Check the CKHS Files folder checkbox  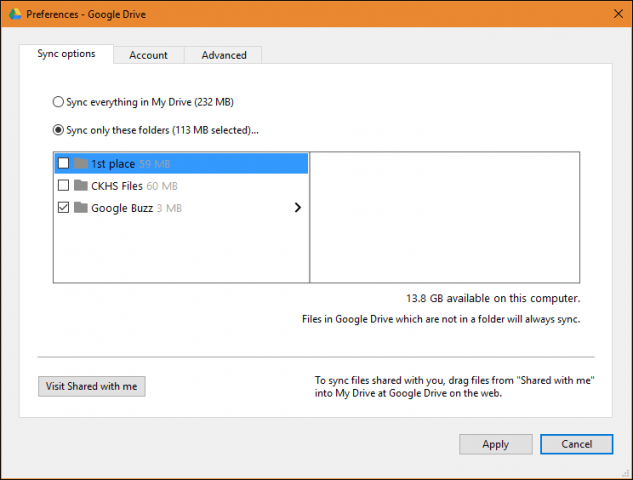coord(63,185)
